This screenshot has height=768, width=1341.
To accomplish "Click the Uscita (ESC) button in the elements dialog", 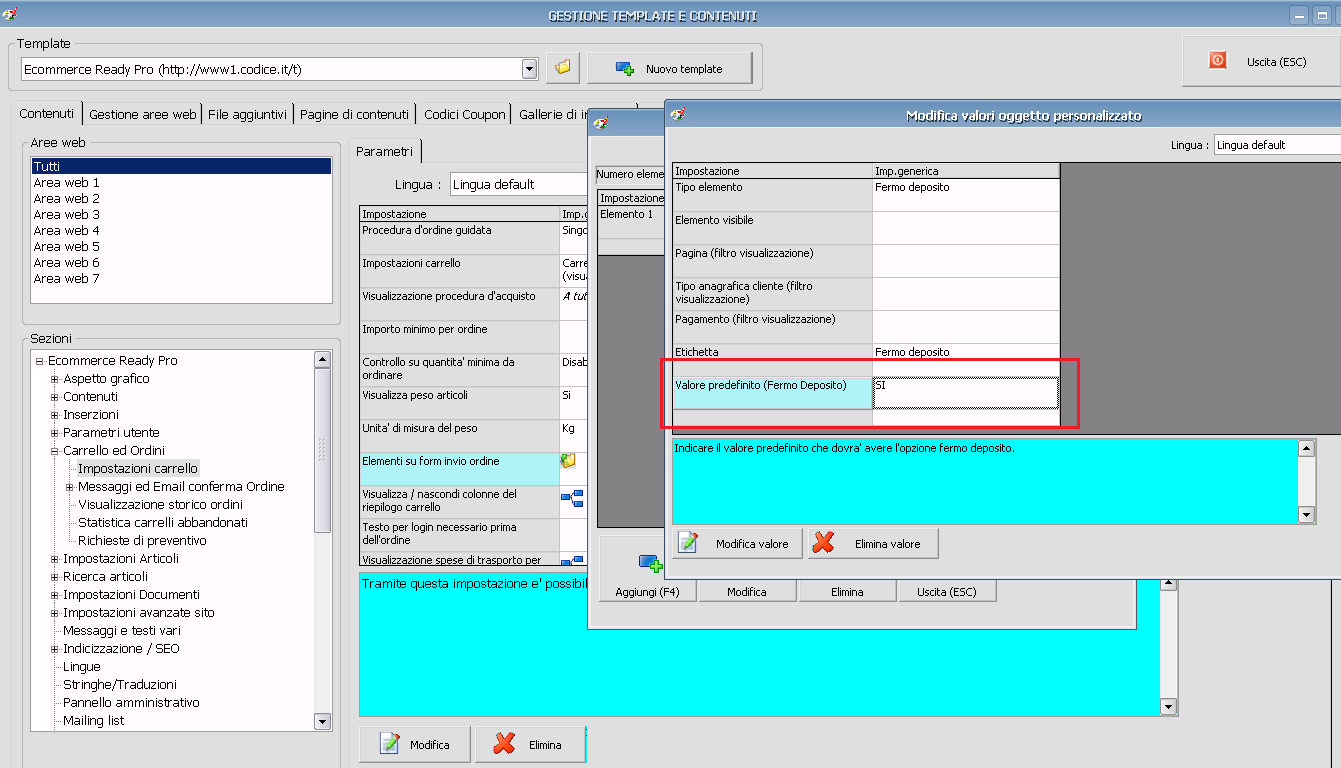I will coord(946,592).
